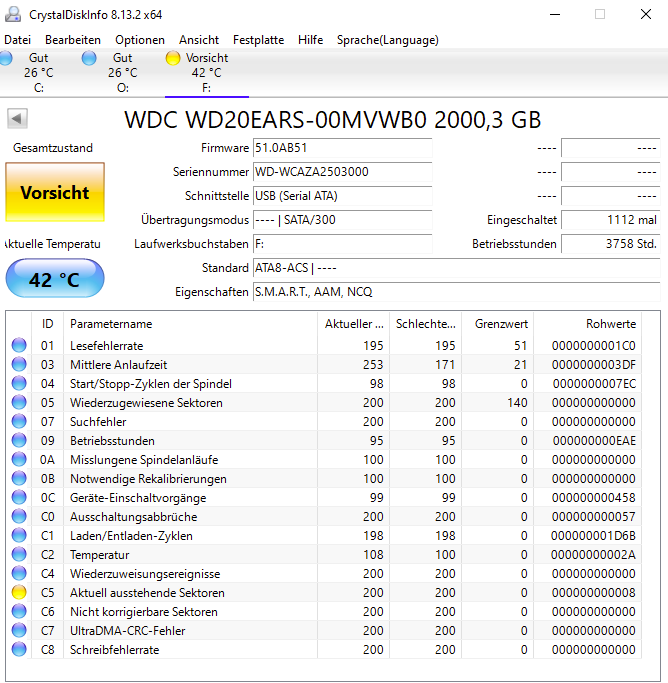Click the Eigenschaften field S.M.A.R.T., AAM, NCQ
The height and width of the screenshot is (683, 668).
point(457,292)
